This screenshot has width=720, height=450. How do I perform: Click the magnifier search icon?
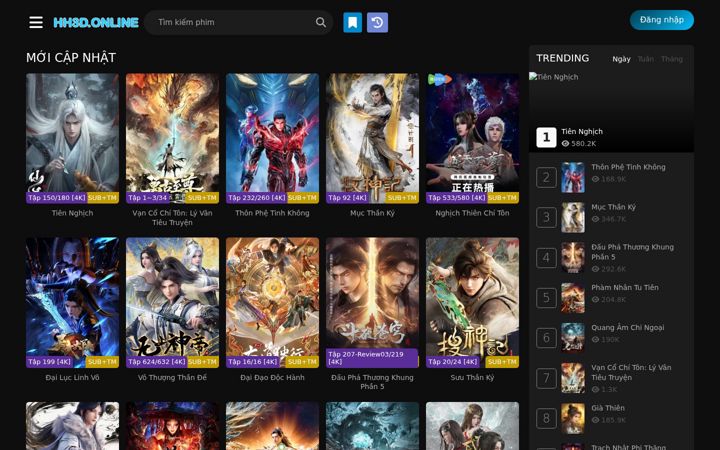click(x=321, y=22)
